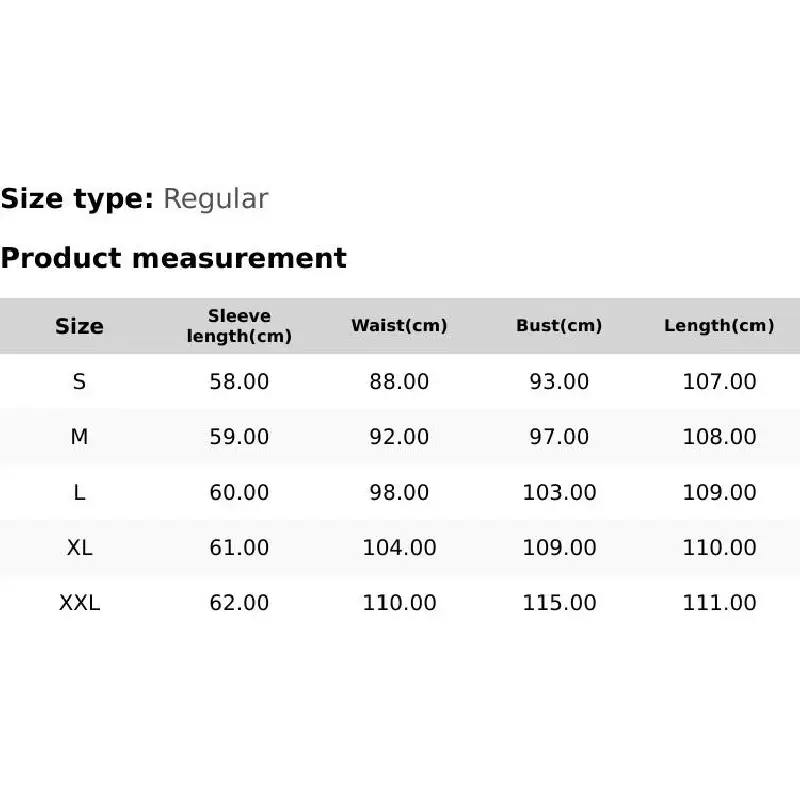Click bust value 103.00 for size L
Screen dimensions: 800x800
559,492
